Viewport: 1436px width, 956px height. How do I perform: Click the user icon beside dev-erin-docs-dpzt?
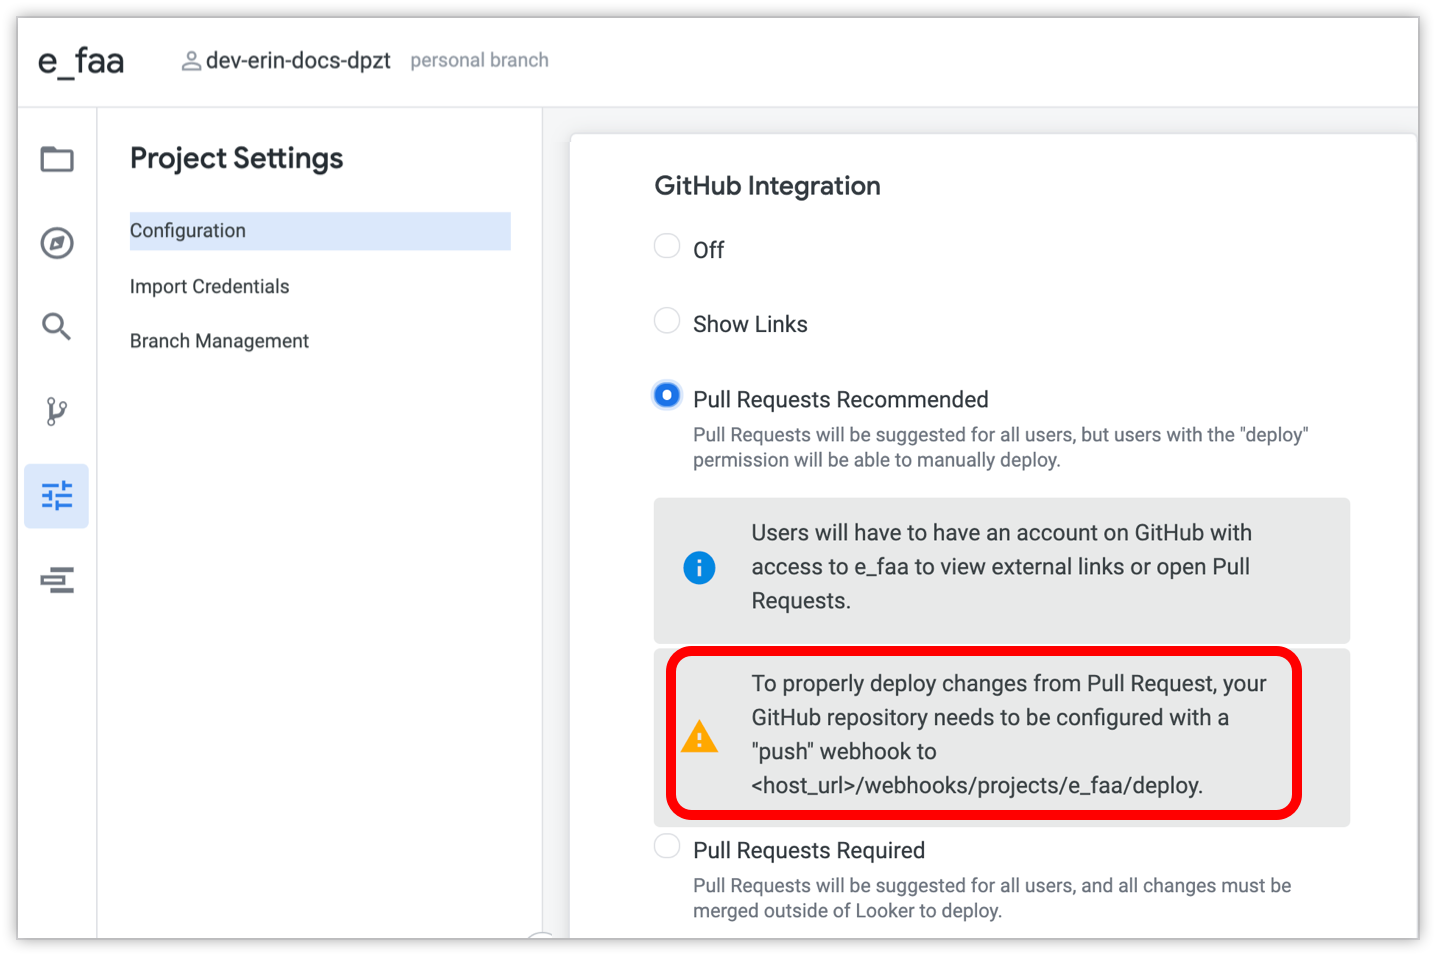pyautogui.click(x=191, y=61)
